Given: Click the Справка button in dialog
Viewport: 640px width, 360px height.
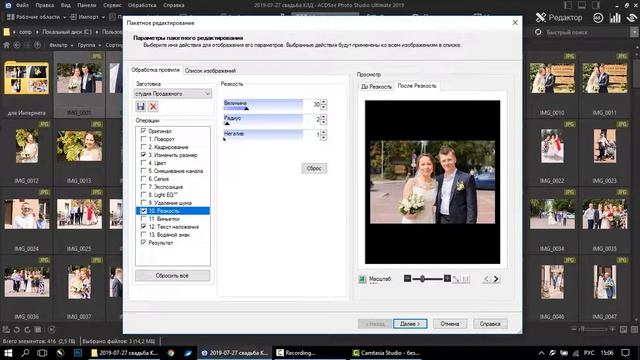Looking at the screenshot, I should click(490, 324).
